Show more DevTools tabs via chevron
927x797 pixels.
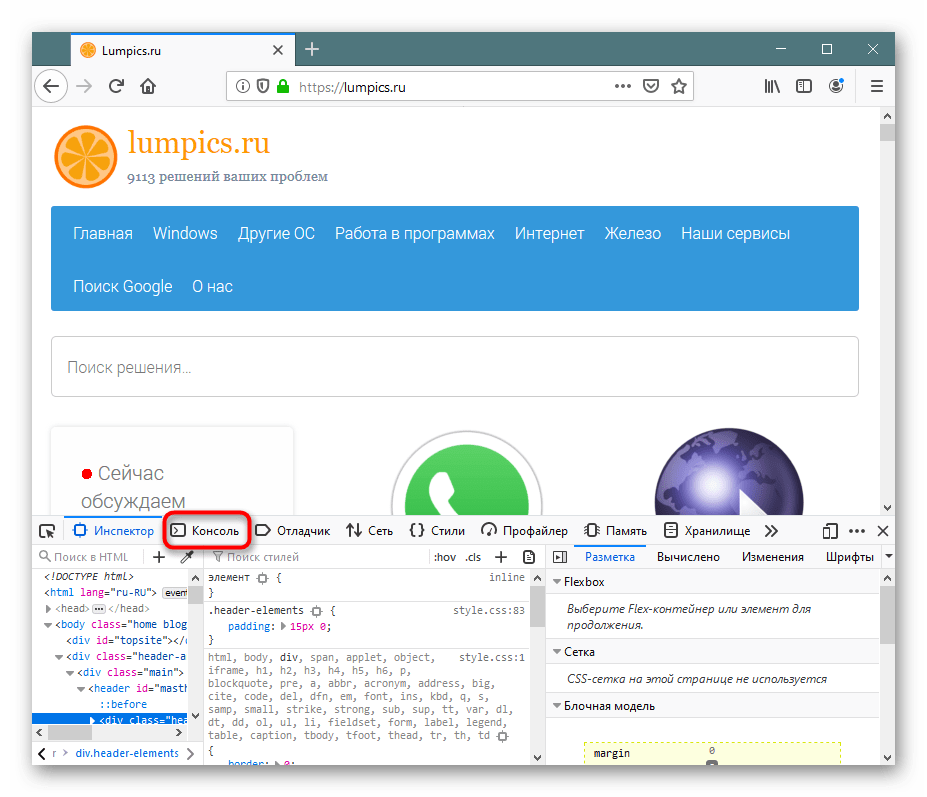[770, 531]
